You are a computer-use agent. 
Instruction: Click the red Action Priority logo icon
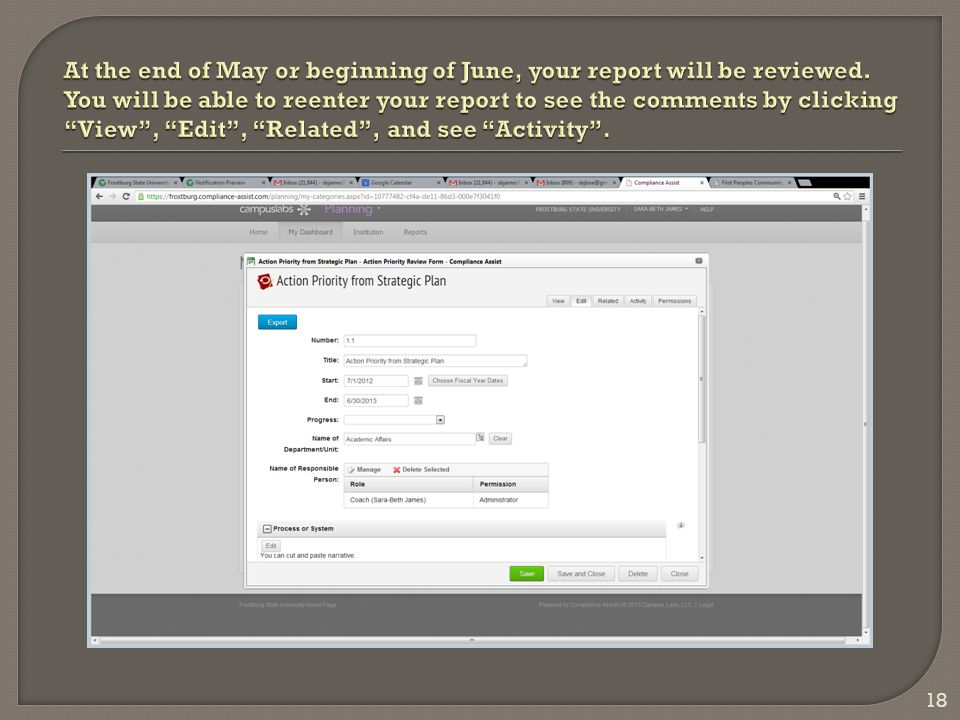click(264, 282)
